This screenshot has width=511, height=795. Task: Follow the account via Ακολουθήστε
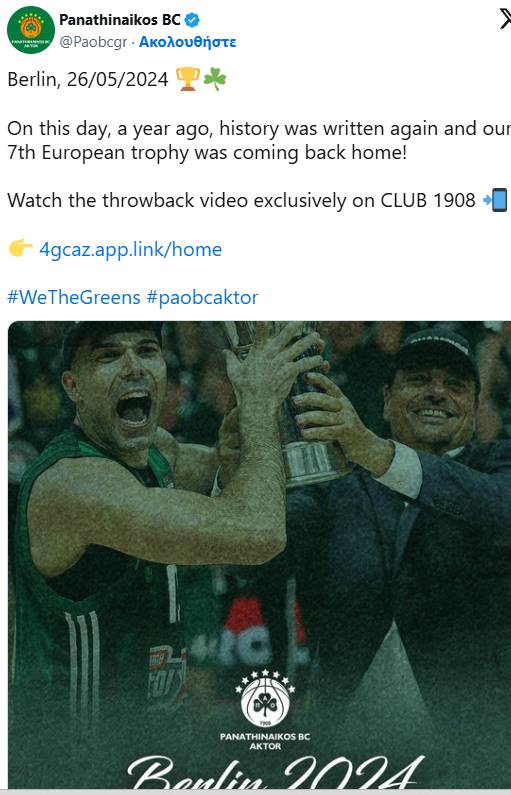[x=188, y=42]
